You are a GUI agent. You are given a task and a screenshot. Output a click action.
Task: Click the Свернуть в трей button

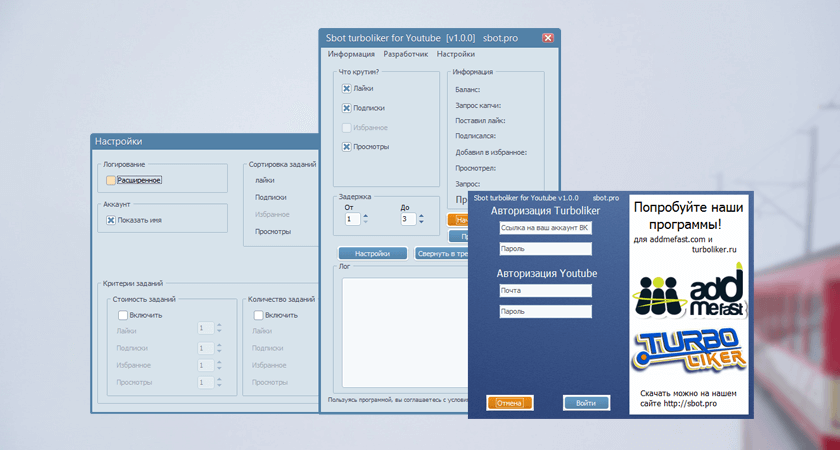click(x=441, y=253)
